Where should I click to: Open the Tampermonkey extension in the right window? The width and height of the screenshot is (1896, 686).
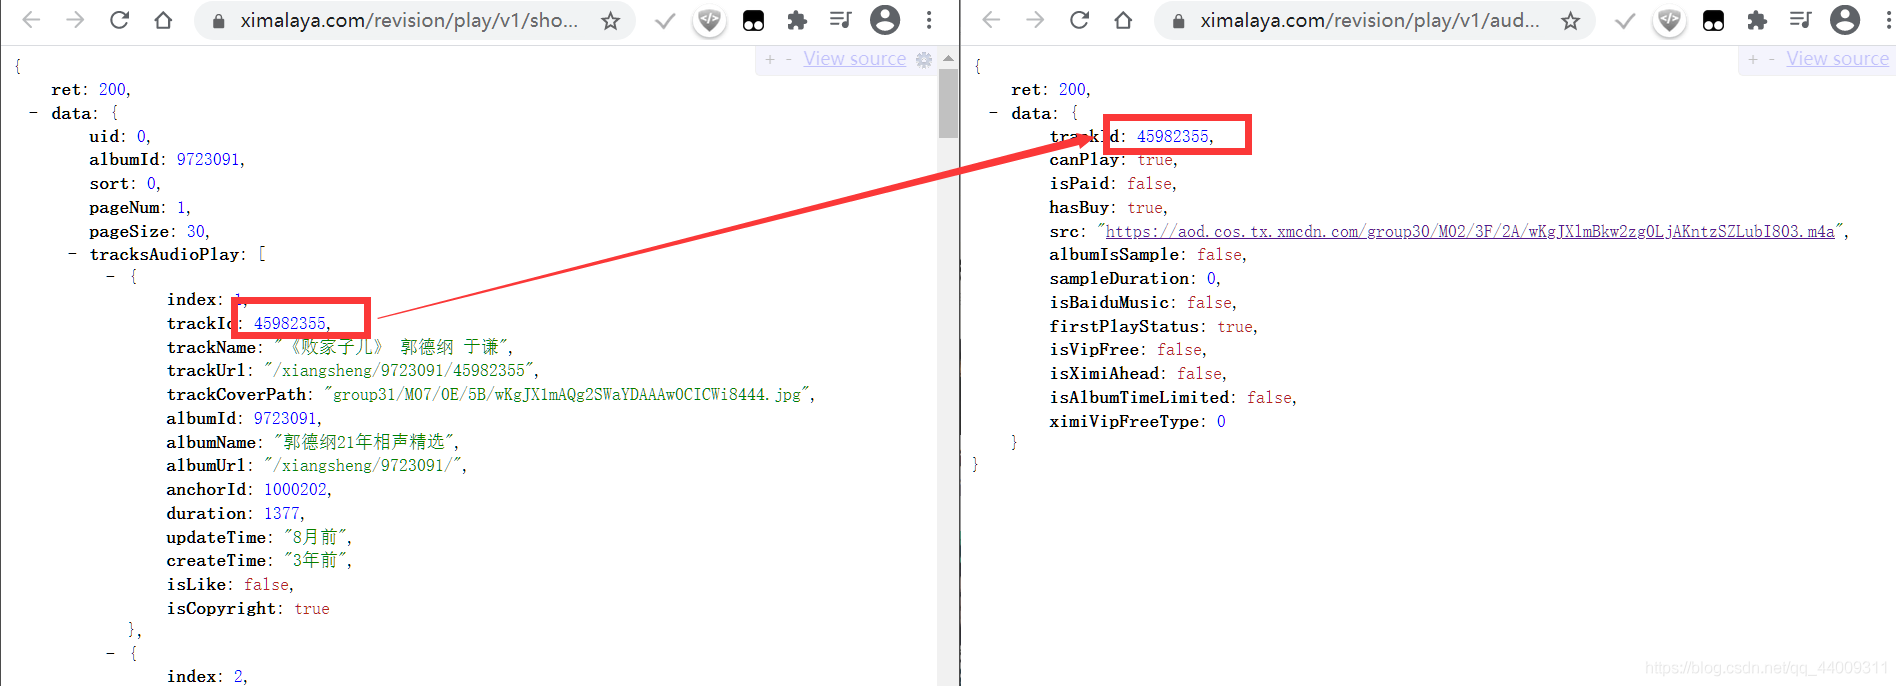(x=1713, y=20)
